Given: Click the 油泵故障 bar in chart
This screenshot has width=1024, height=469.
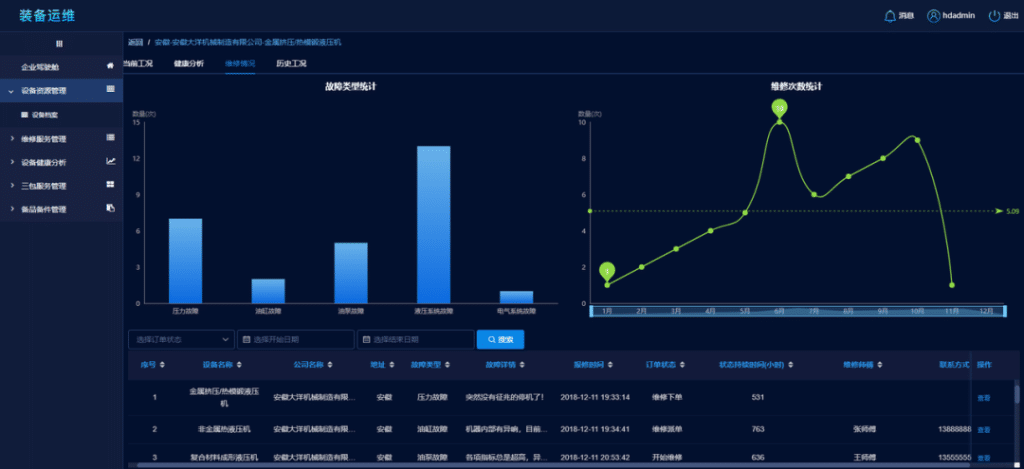Looking at the screenshot, I should click(x=351, y=273).
